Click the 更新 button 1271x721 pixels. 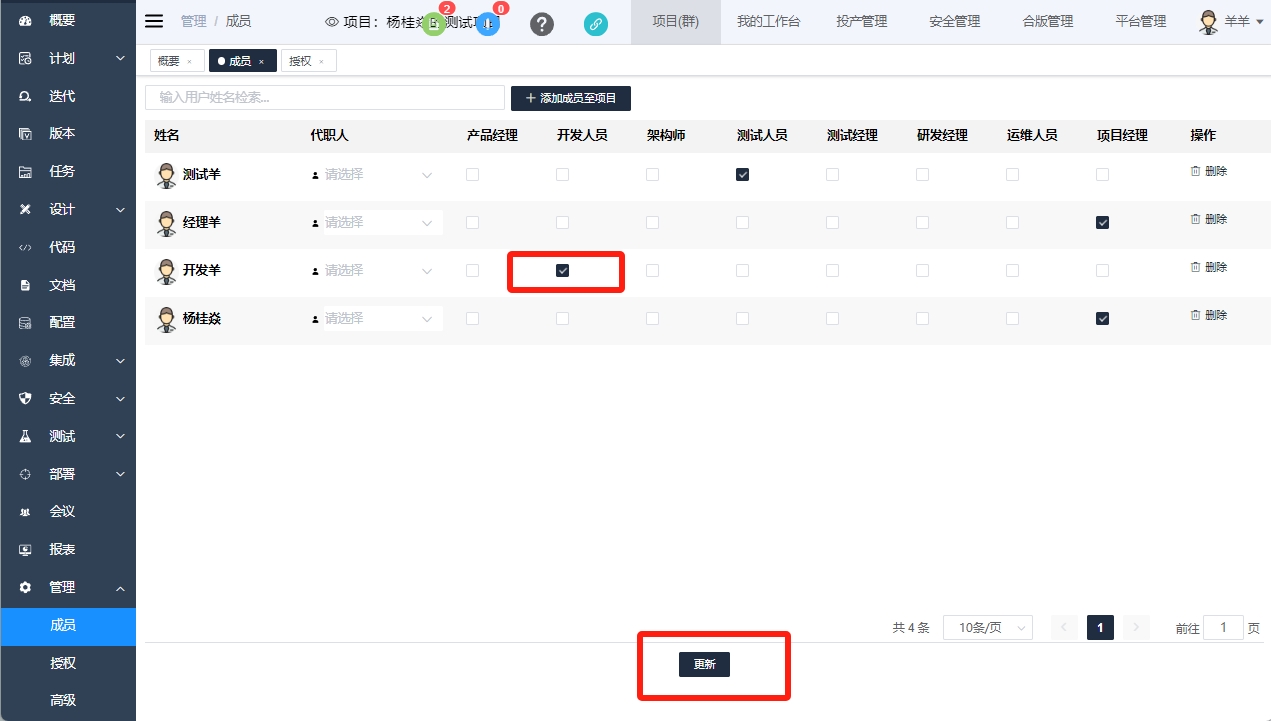[704, 664]
